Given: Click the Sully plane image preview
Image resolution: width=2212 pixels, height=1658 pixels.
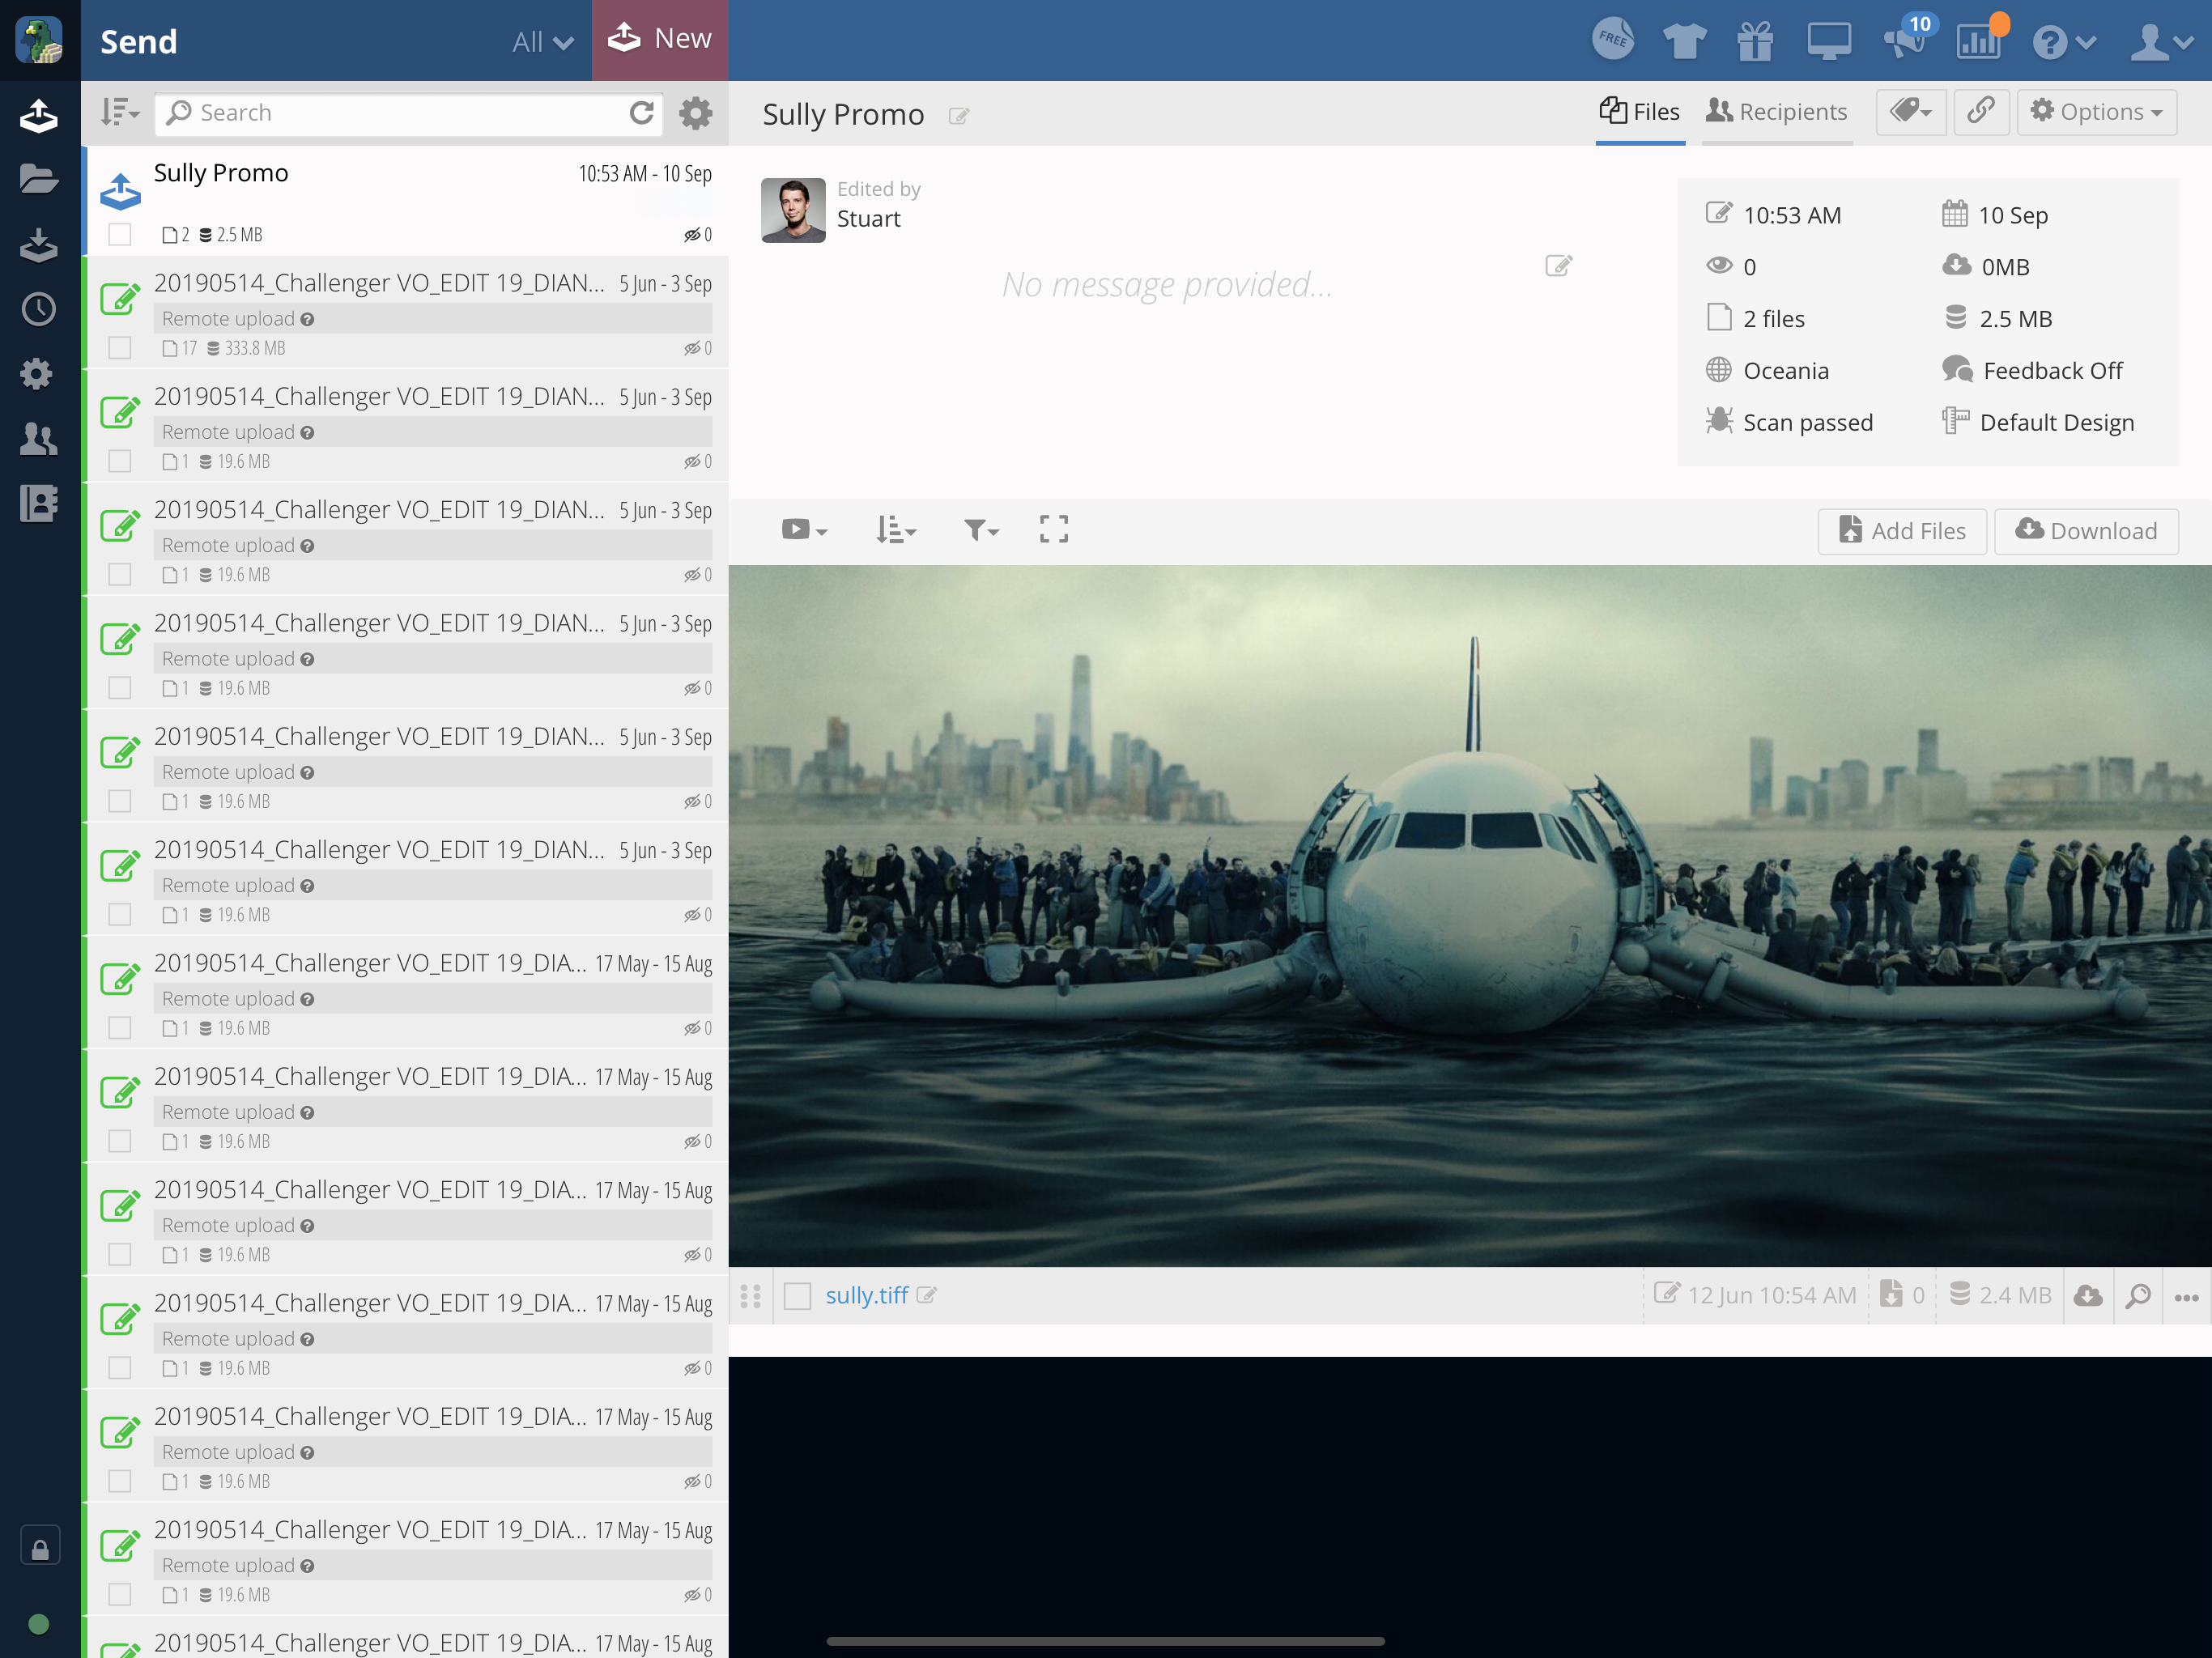Looking at the screenshot, I should pyautogui.click(x=1470, y=916).
